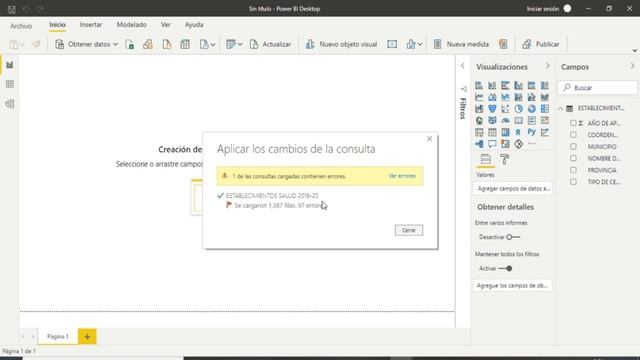Select the KPI visual
640x360 pixels.
pyautogui.click(x=544, y=120)
